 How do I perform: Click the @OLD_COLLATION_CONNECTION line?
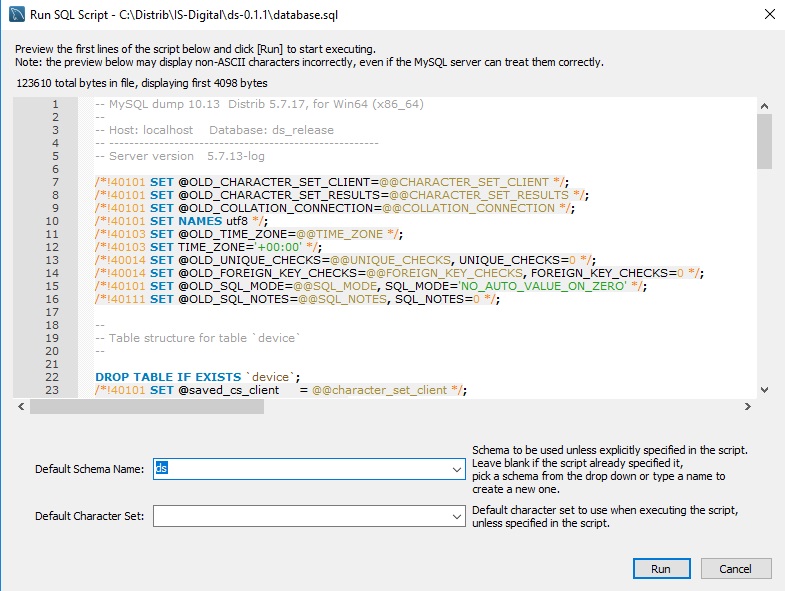pos(335,208)
